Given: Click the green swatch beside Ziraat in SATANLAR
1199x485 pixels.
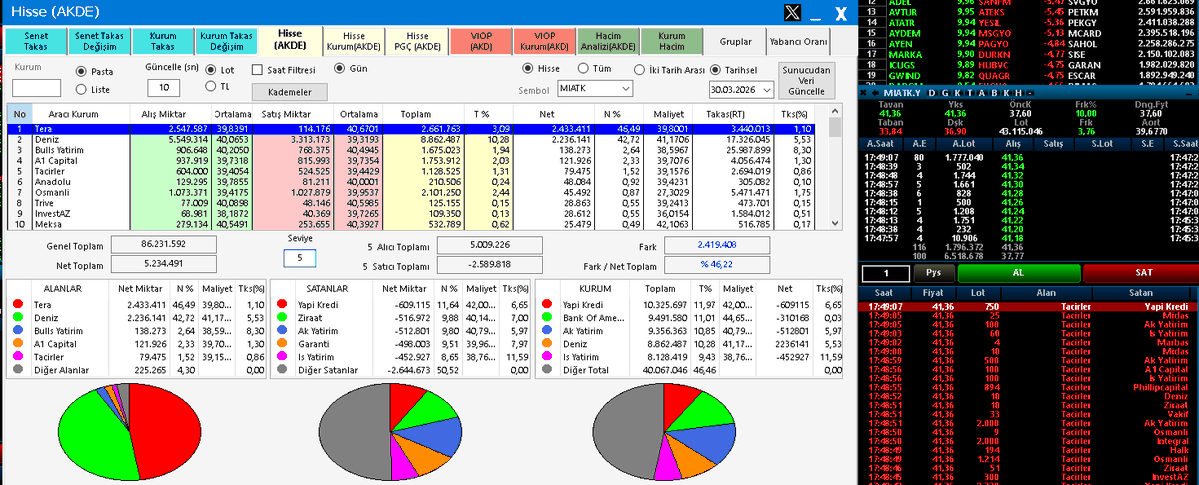Looking at the screenshot, I should [x=282, y=317].
